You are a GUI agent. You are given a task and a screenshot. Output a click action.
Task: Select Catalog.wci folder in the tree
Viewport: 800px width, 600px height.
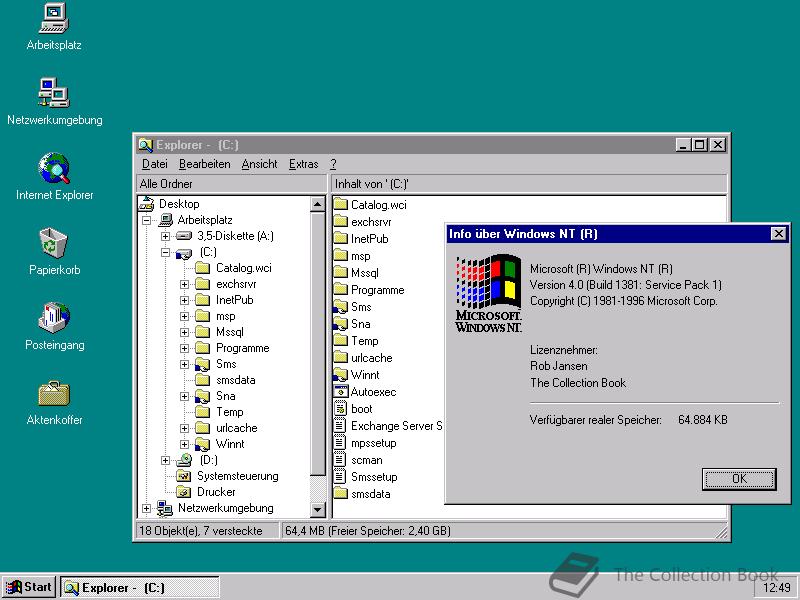pos(243,268)
